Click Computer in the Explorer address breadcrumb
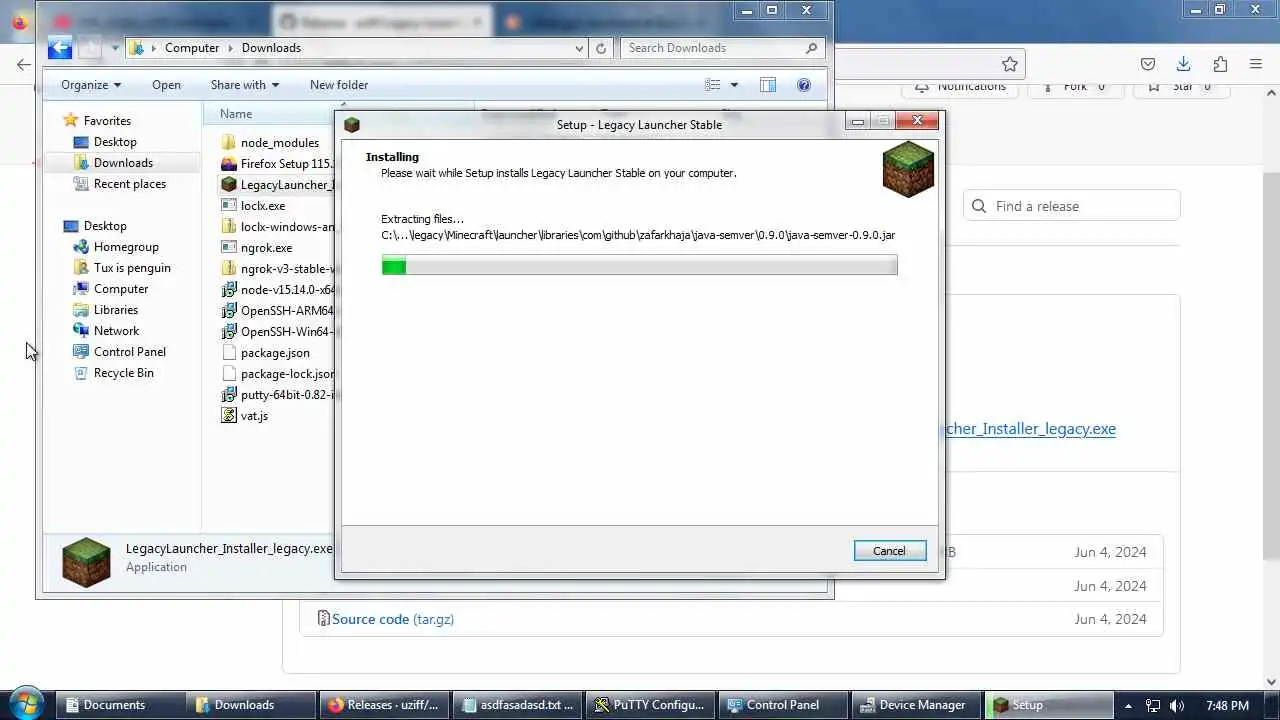This screenshot has height=720, width=1280. tap(192, 48)
